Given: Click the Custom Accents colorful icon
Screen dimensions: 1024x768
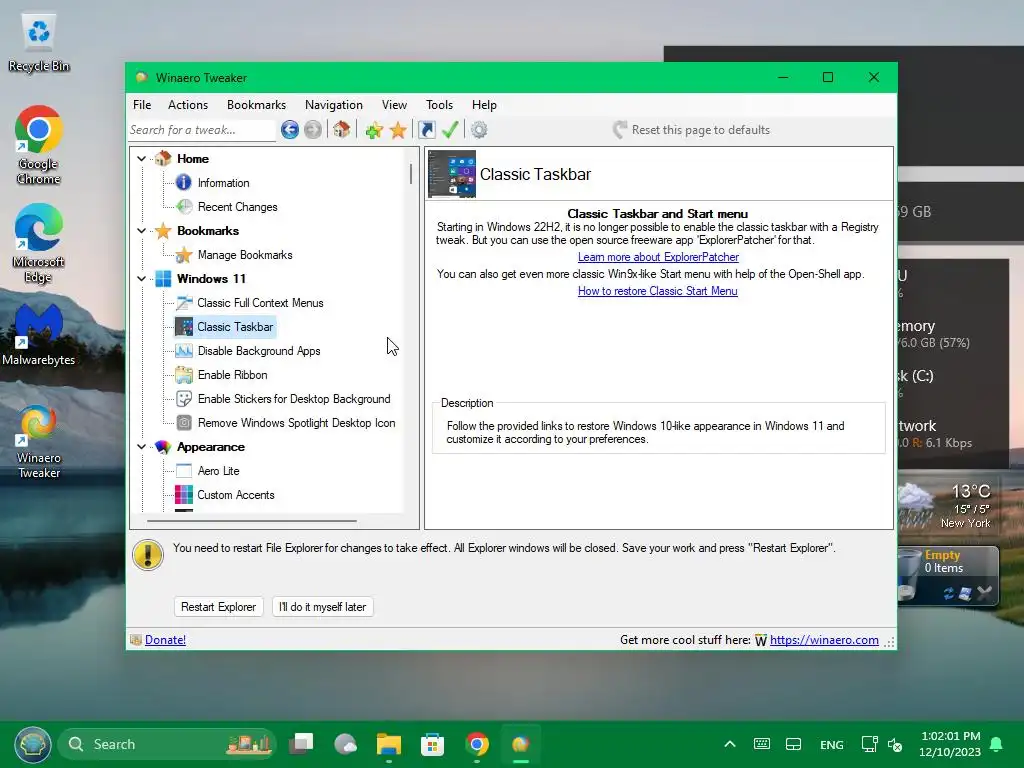Looking at the screenshot, I should point(184,494).
